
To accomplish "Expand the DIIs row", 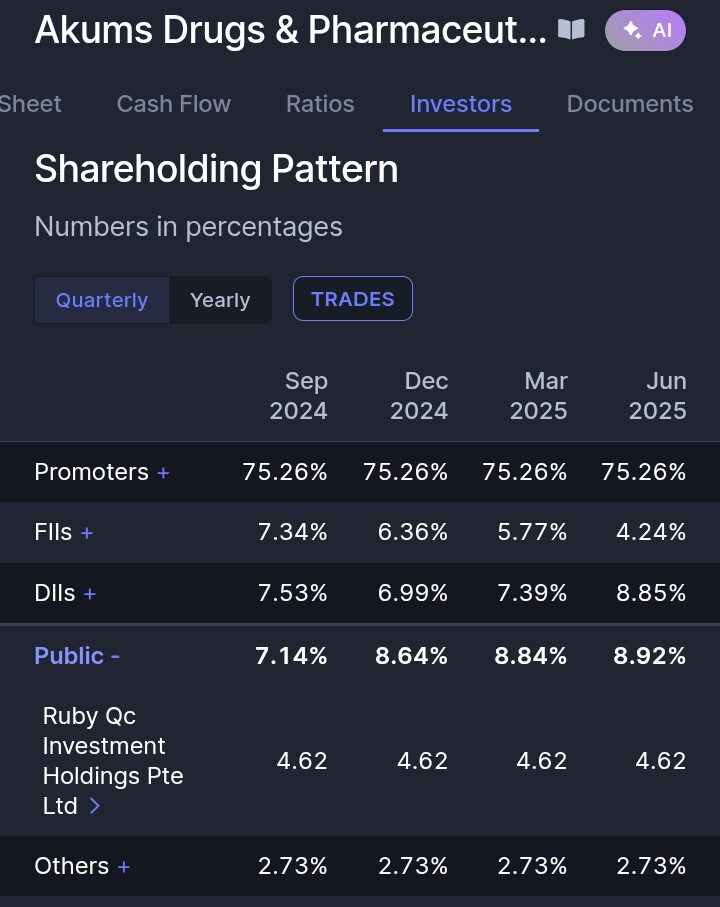I will pyautogui.click(x=90, y=593).
